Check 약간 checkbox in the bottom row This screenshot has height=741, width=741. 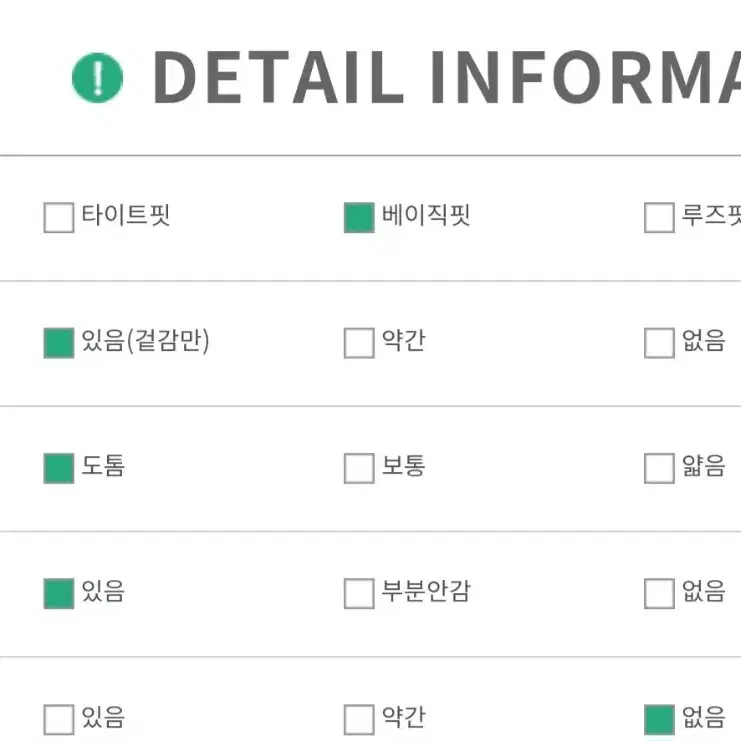tap(359, 720)
